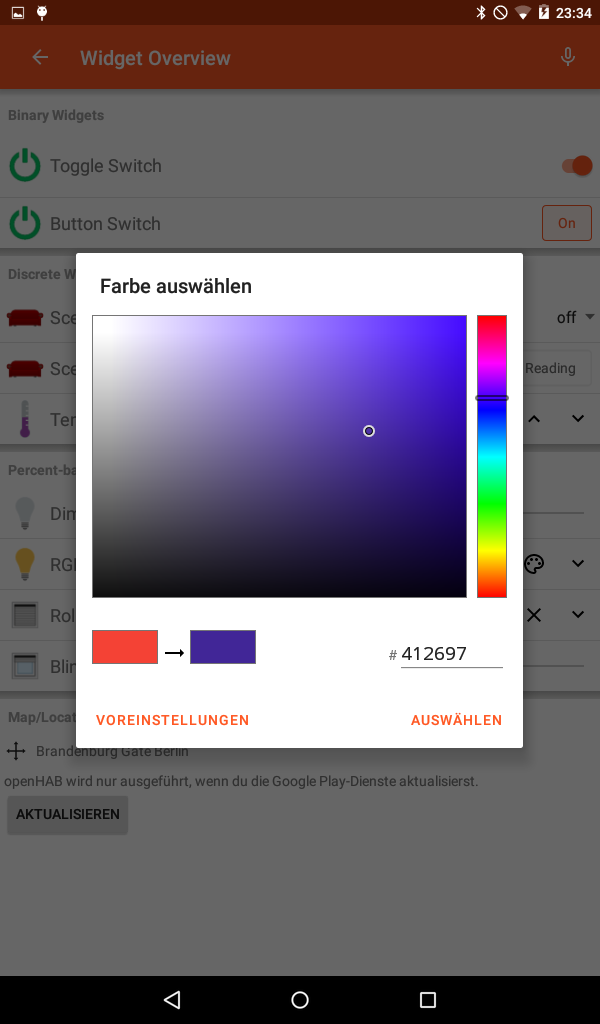Tap the Android back navigation button
This screenshot has height=1024, width=600.
click(172, 999)
